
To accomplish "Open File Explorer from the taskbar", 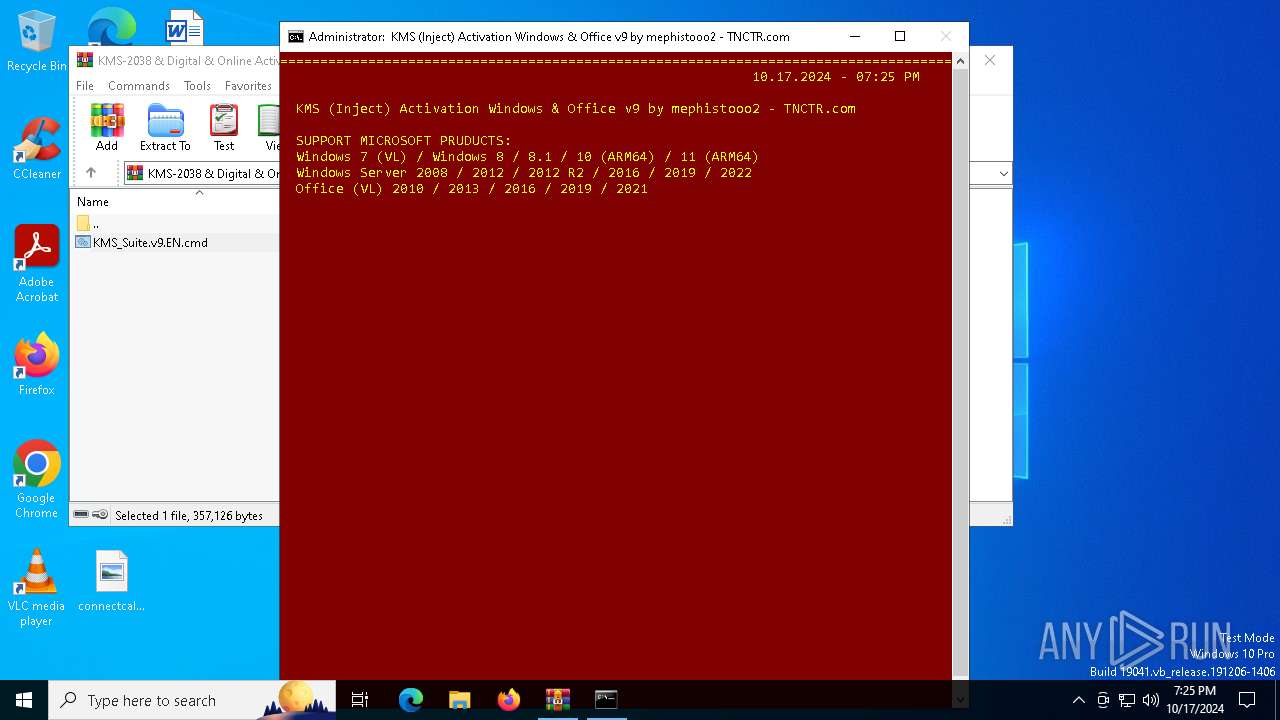I will [460, 700].
